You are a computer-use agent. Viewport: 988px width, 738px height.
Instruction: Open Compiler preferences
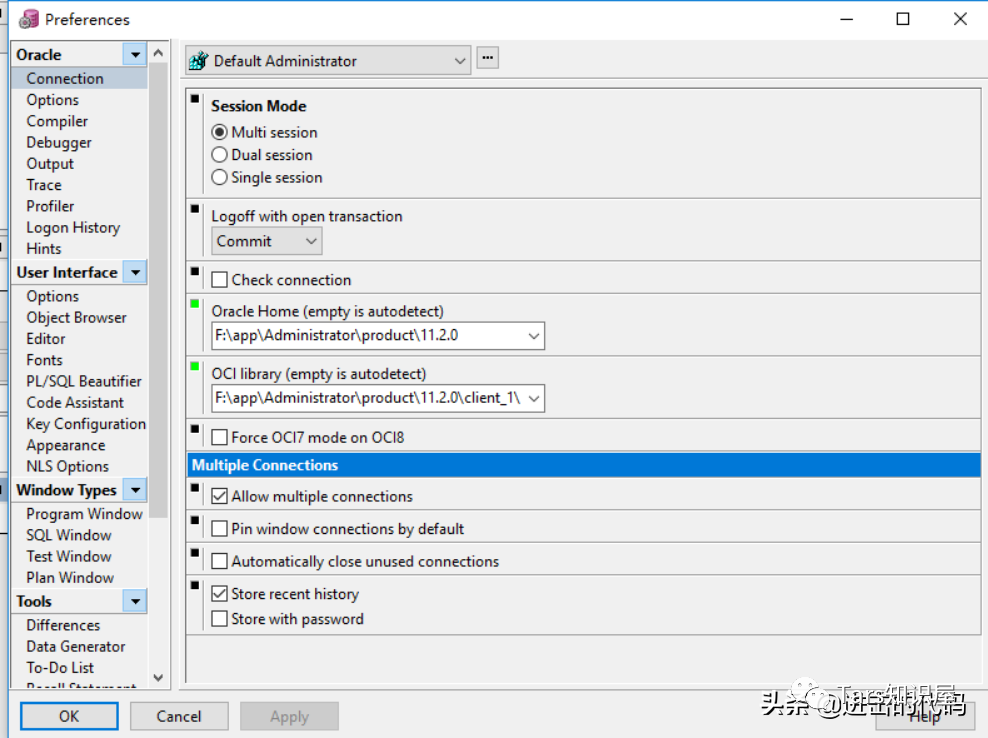tap(57, 121)
